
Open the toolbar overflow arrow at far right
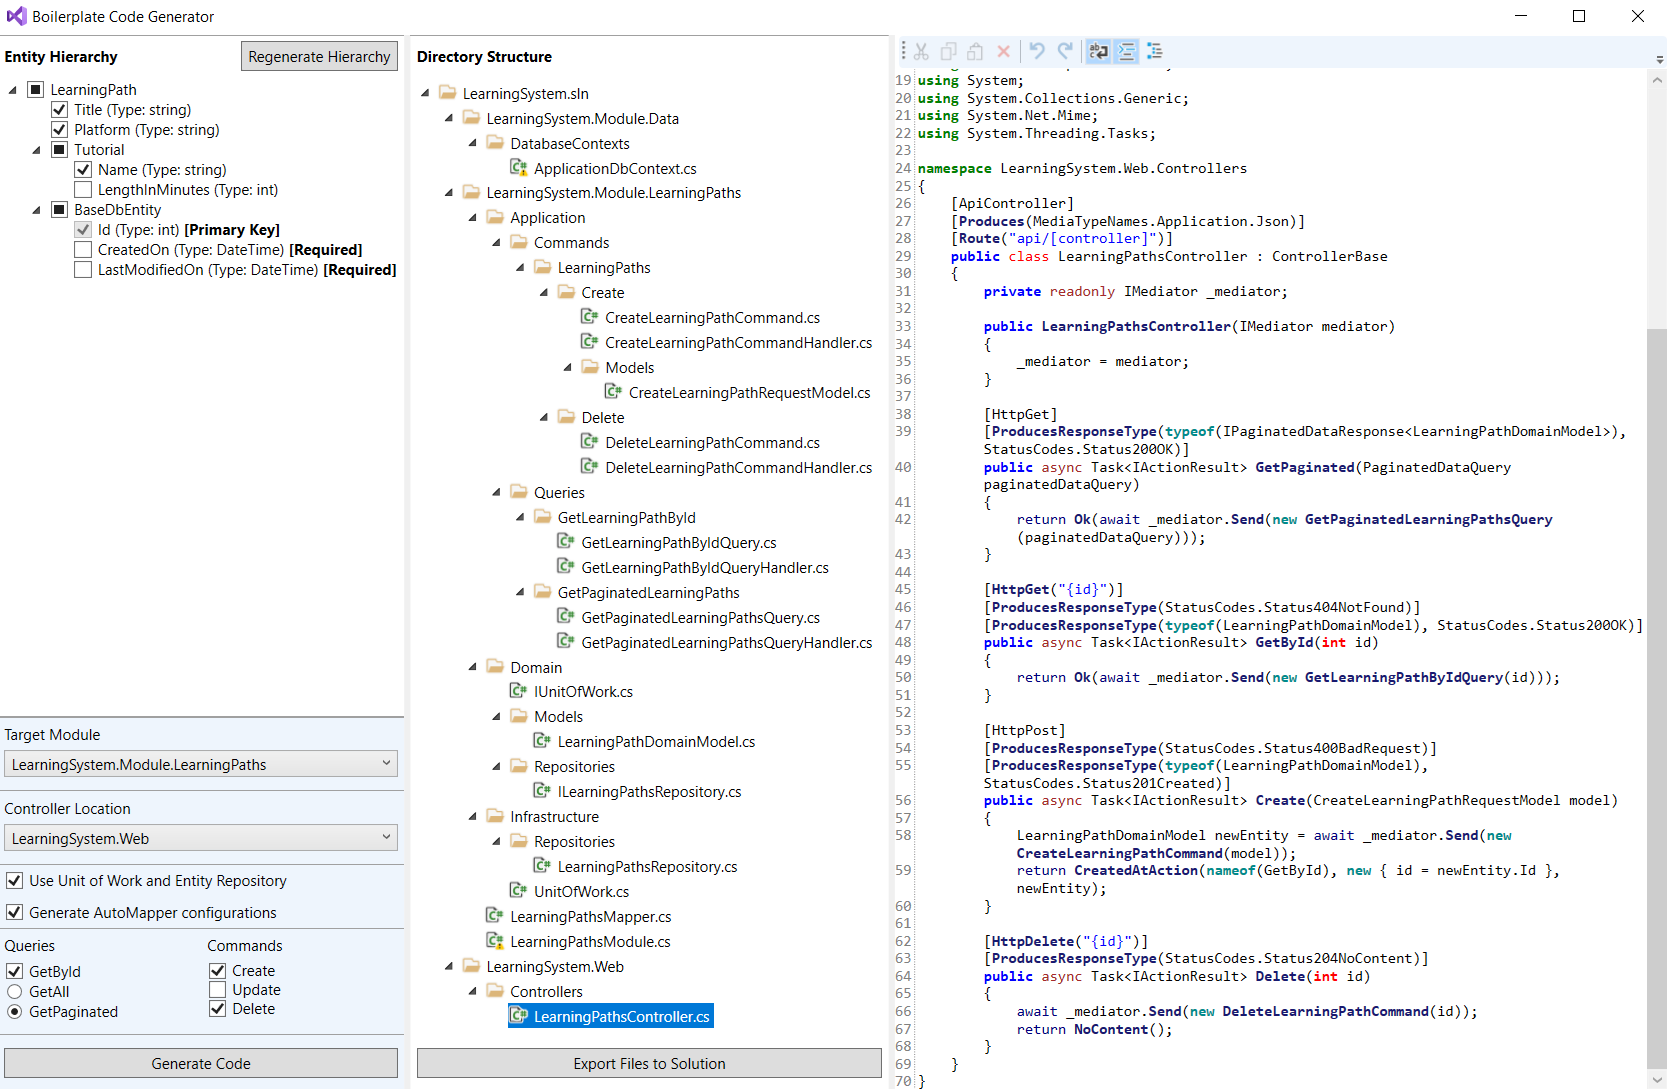click(1660, 60)
